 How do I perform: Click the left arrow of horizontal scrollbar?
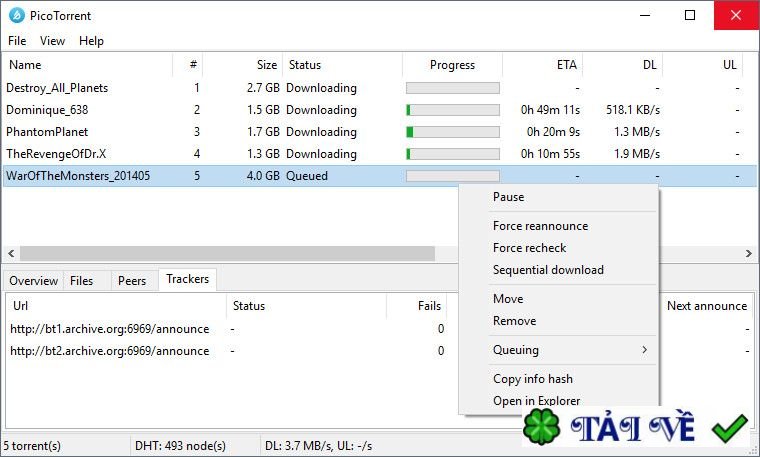tap(11, 253)
